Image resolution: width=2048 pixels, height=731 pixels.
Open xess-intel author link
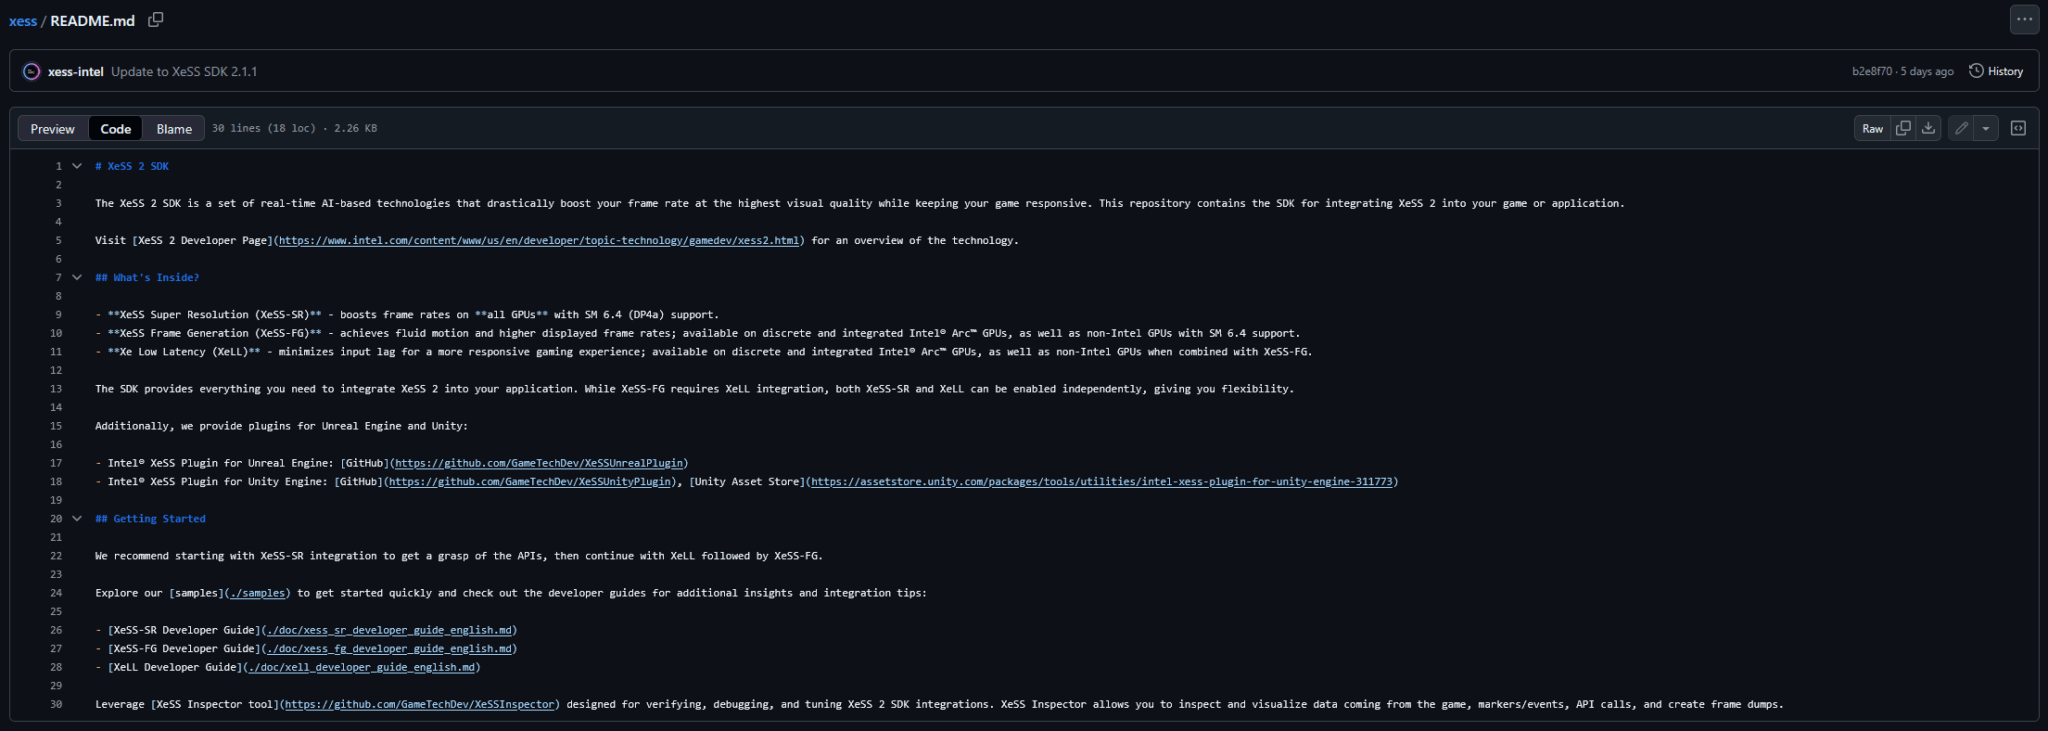click(76, 71)
